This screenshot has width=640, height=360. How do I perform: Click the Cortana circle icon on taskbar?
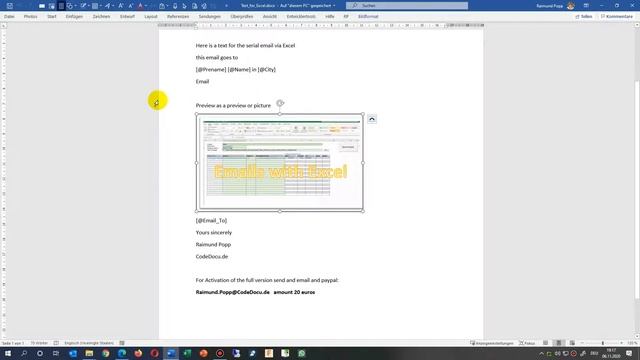pos(40,353)
